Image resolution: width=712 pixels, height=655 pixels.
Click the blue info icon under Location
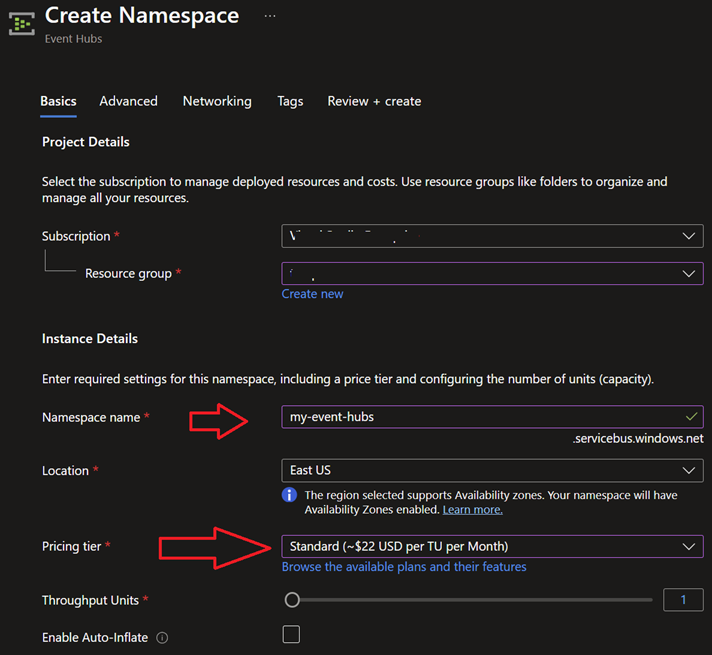pyautogui.click(x=290, y=495)
